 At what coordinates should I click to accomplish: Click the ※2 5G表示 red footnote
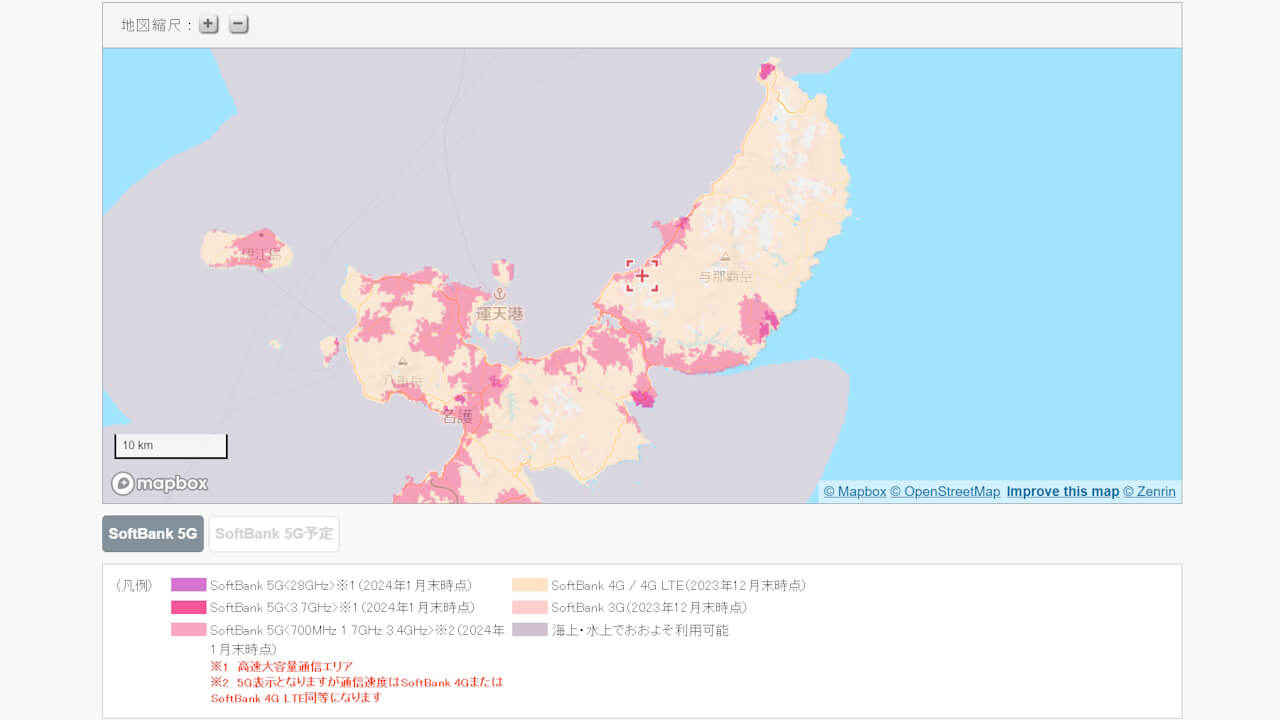(x=356, y=689)
